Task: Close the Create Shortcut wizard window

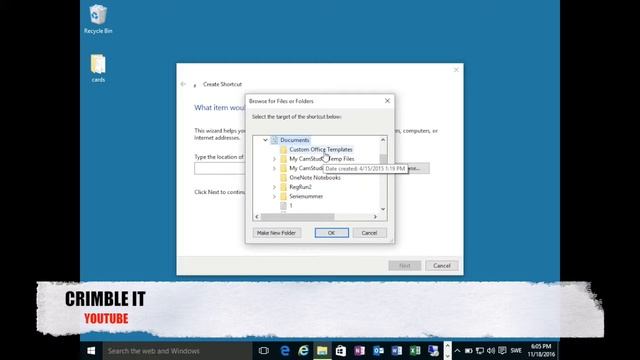Action: (x=456, y=70)
